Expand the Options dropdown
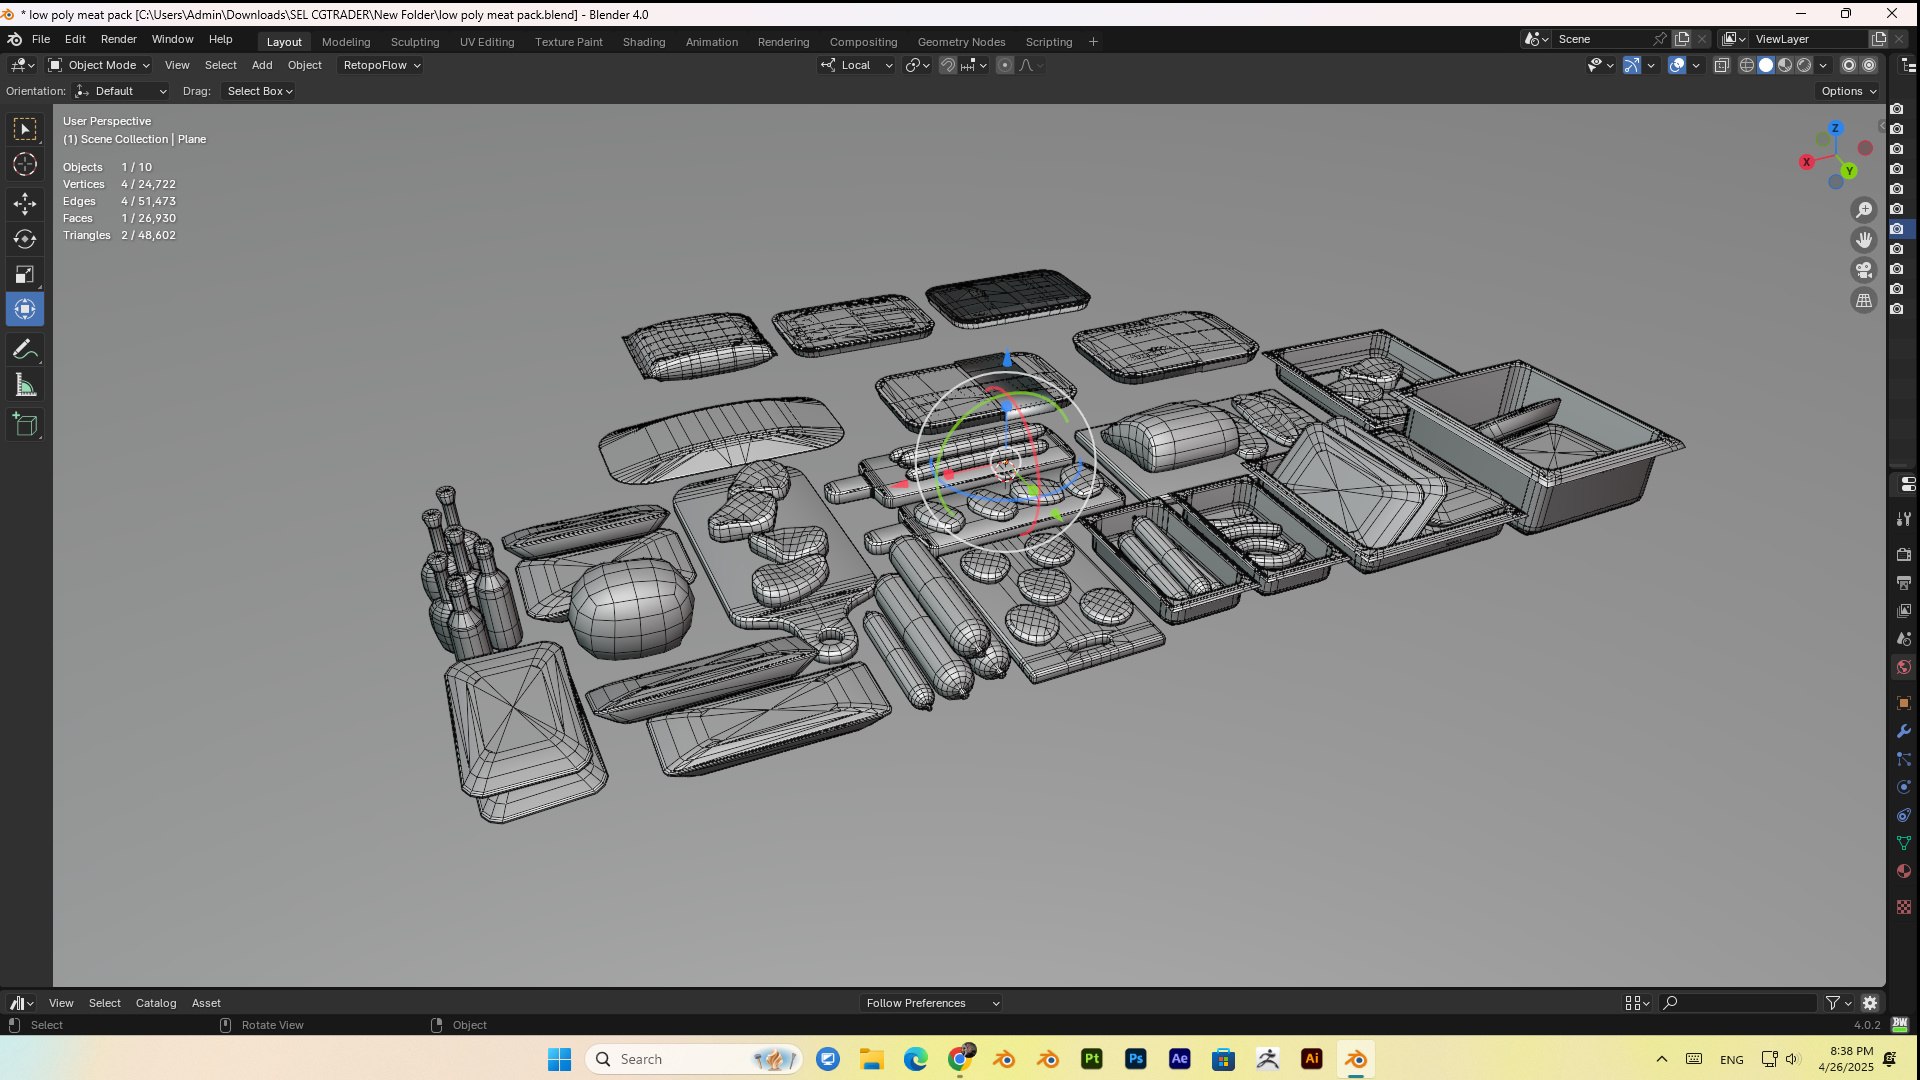 (x=1848, y=91)
